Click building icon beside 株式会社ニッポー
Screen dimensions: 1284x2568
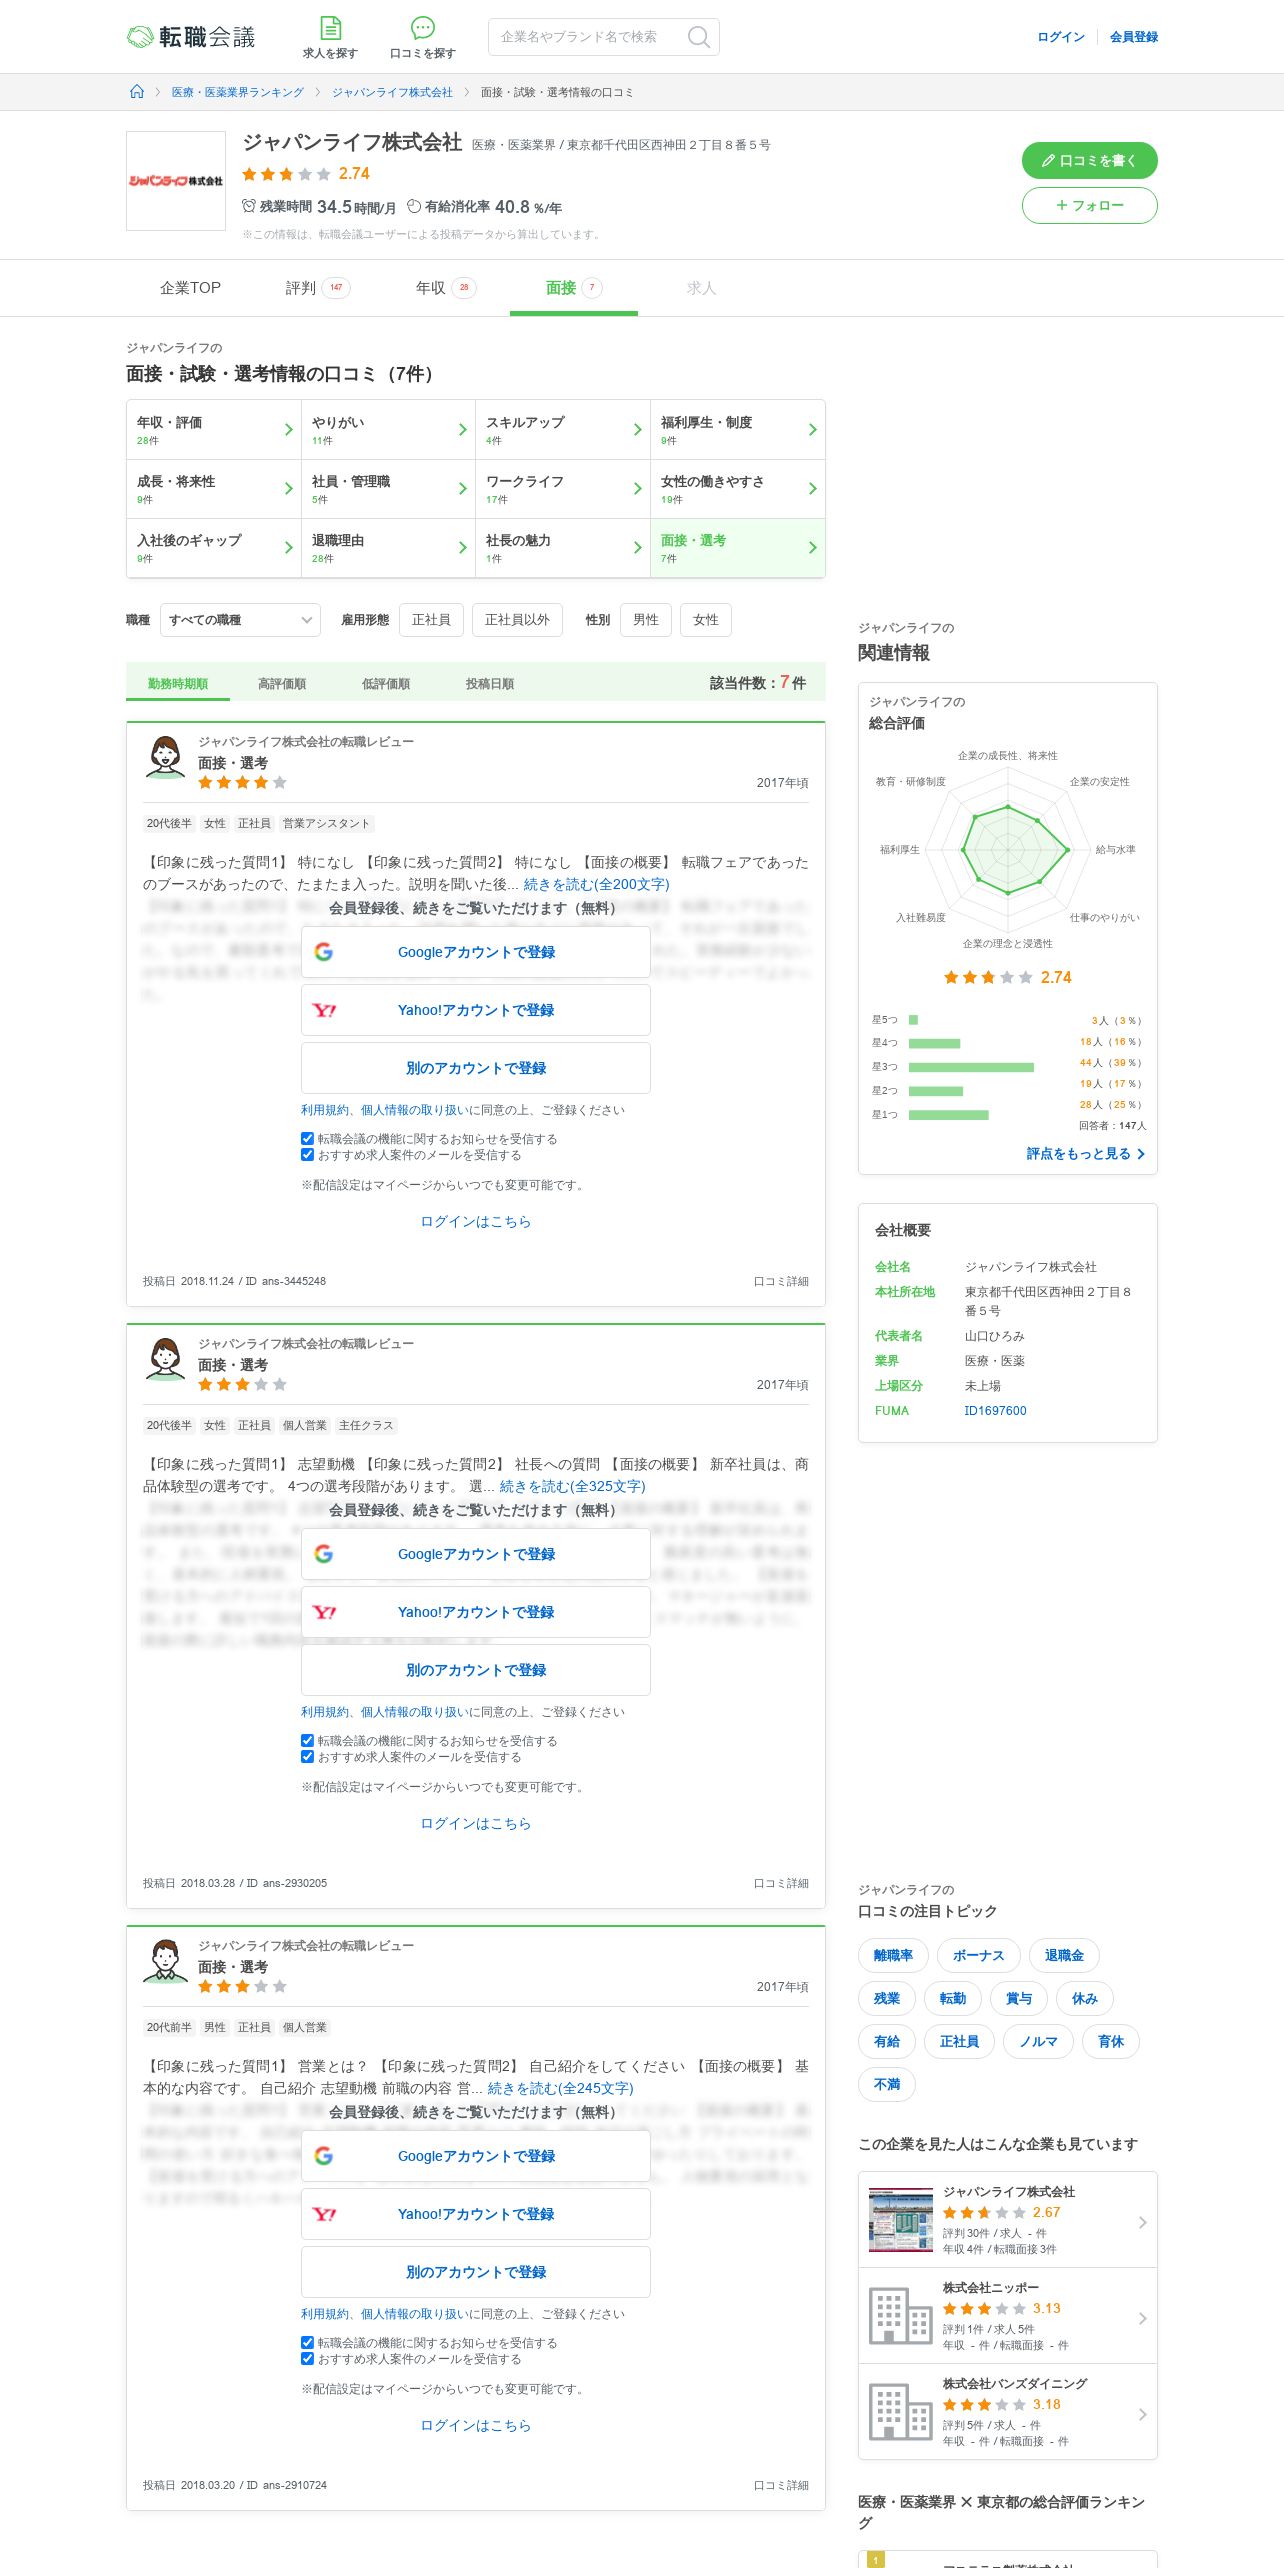900,2316
